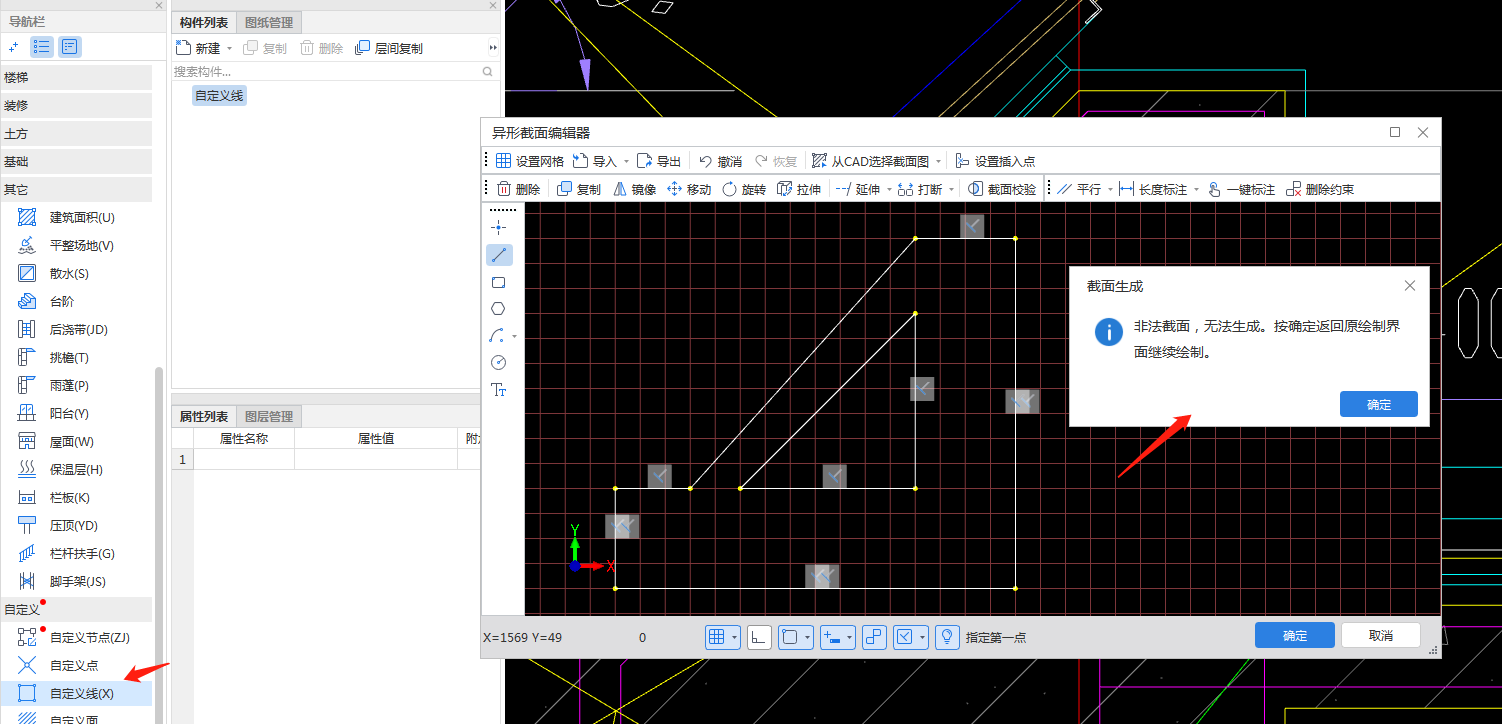The image size is (1502, 724).
Task: Click the 截面校验 section check tool
Action: [1002, 189]
